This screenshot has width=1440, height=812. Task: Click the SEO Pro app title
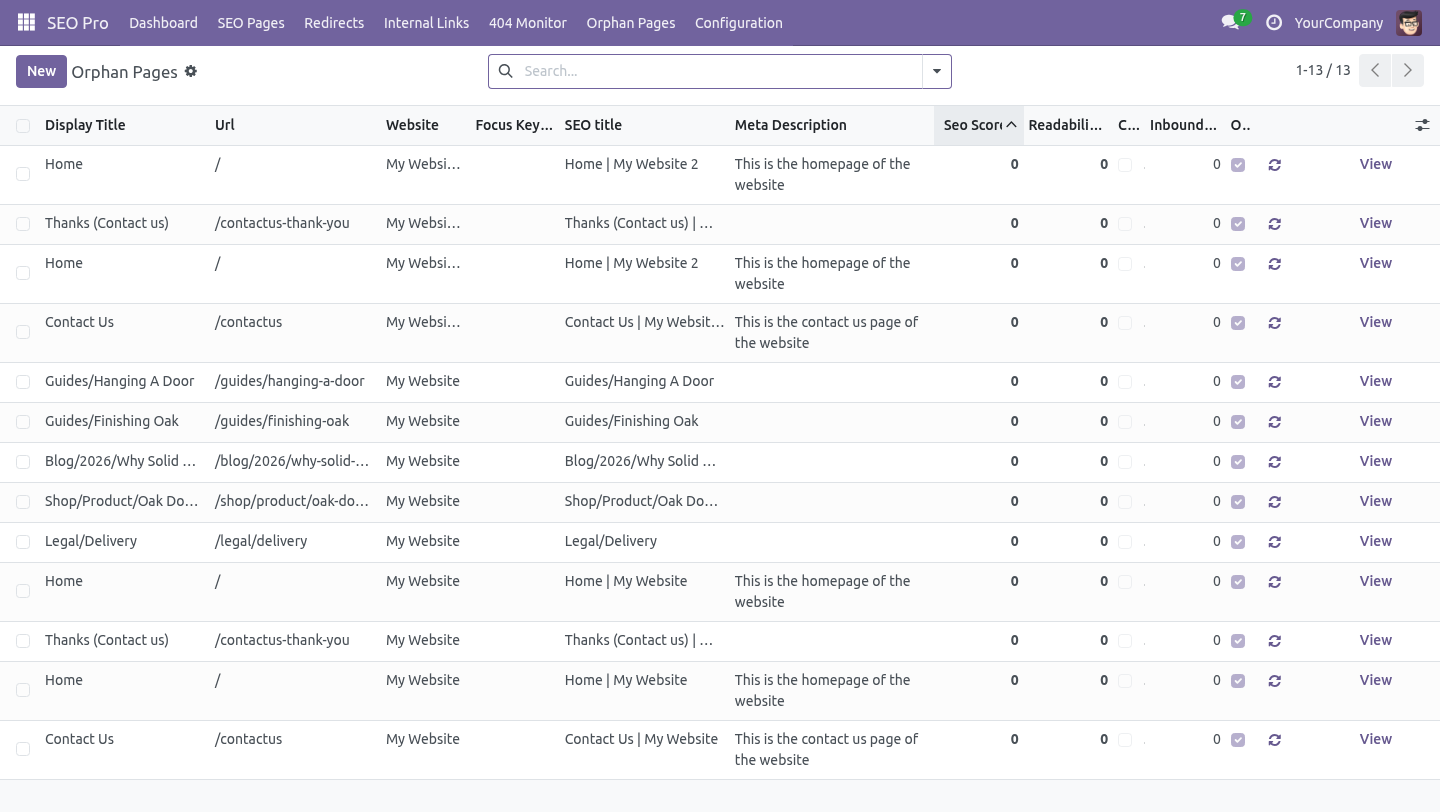coord(78,22)
